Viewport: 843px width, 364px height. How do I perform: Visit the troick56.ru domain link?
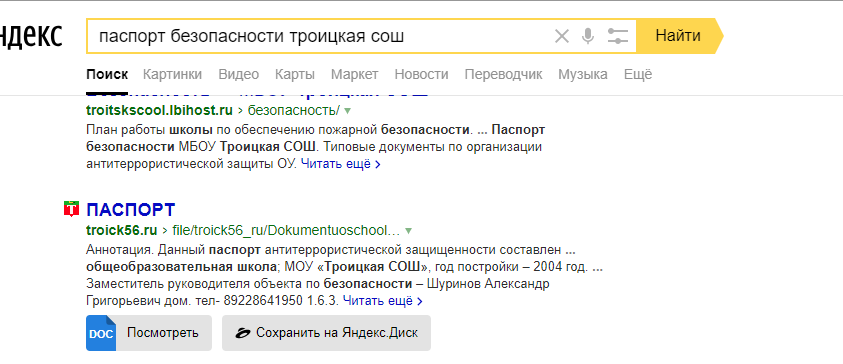(x=122, y=231)
